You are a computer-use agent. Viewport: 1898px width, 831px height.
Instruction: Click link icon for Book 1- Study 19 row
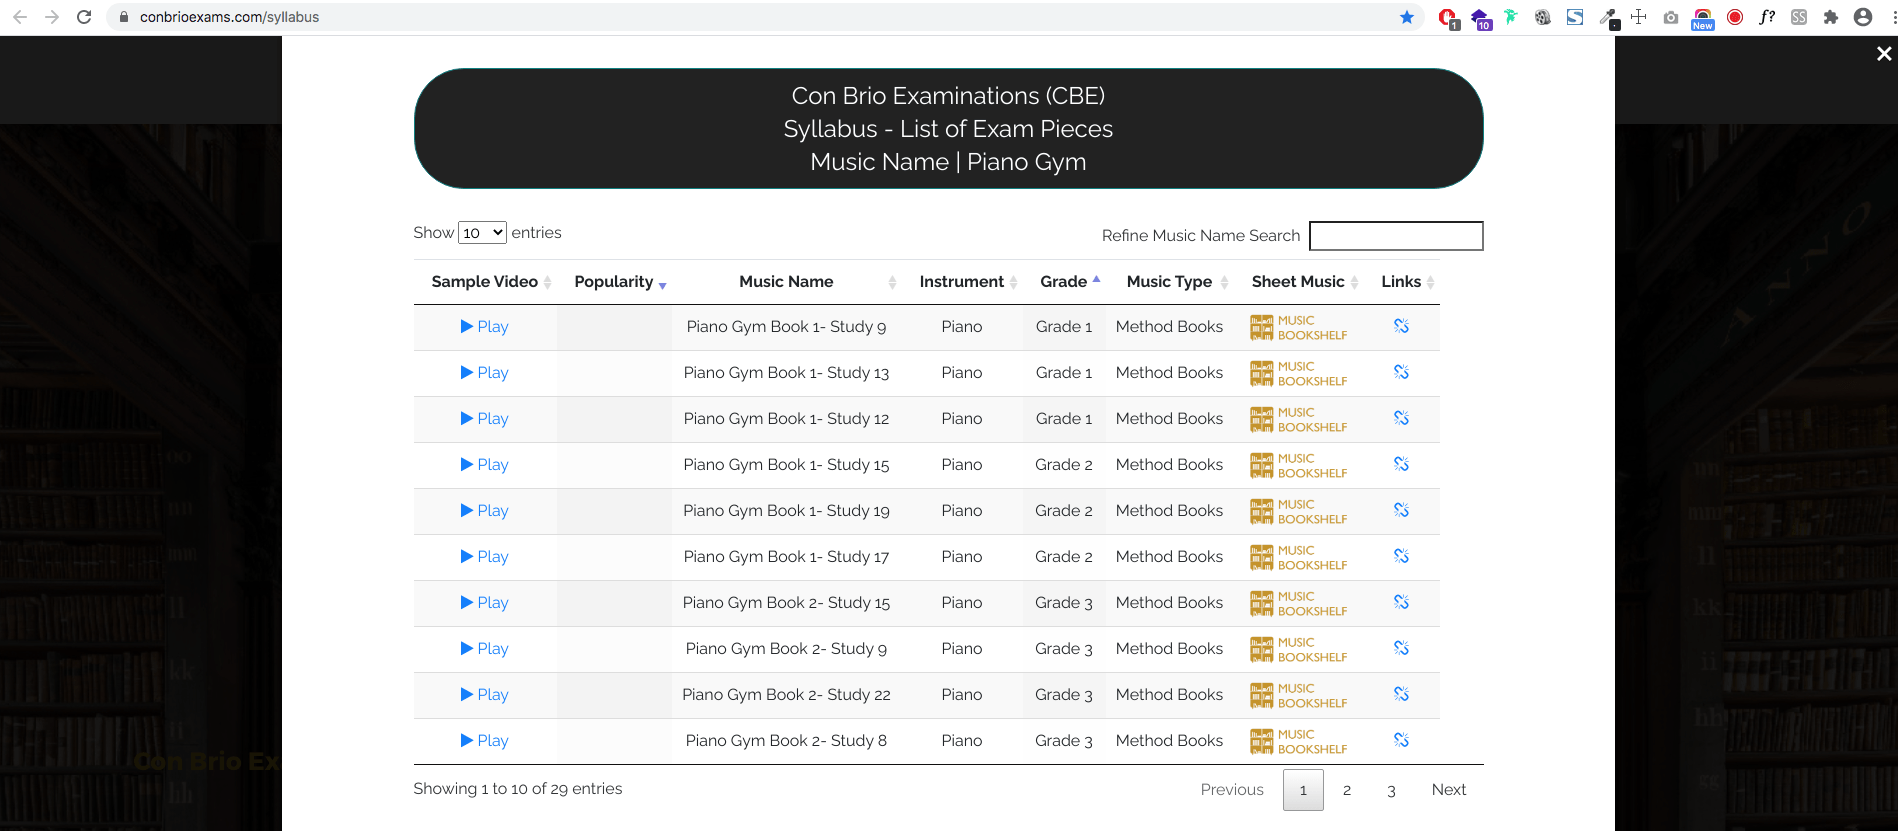(x=1401, y=511)
